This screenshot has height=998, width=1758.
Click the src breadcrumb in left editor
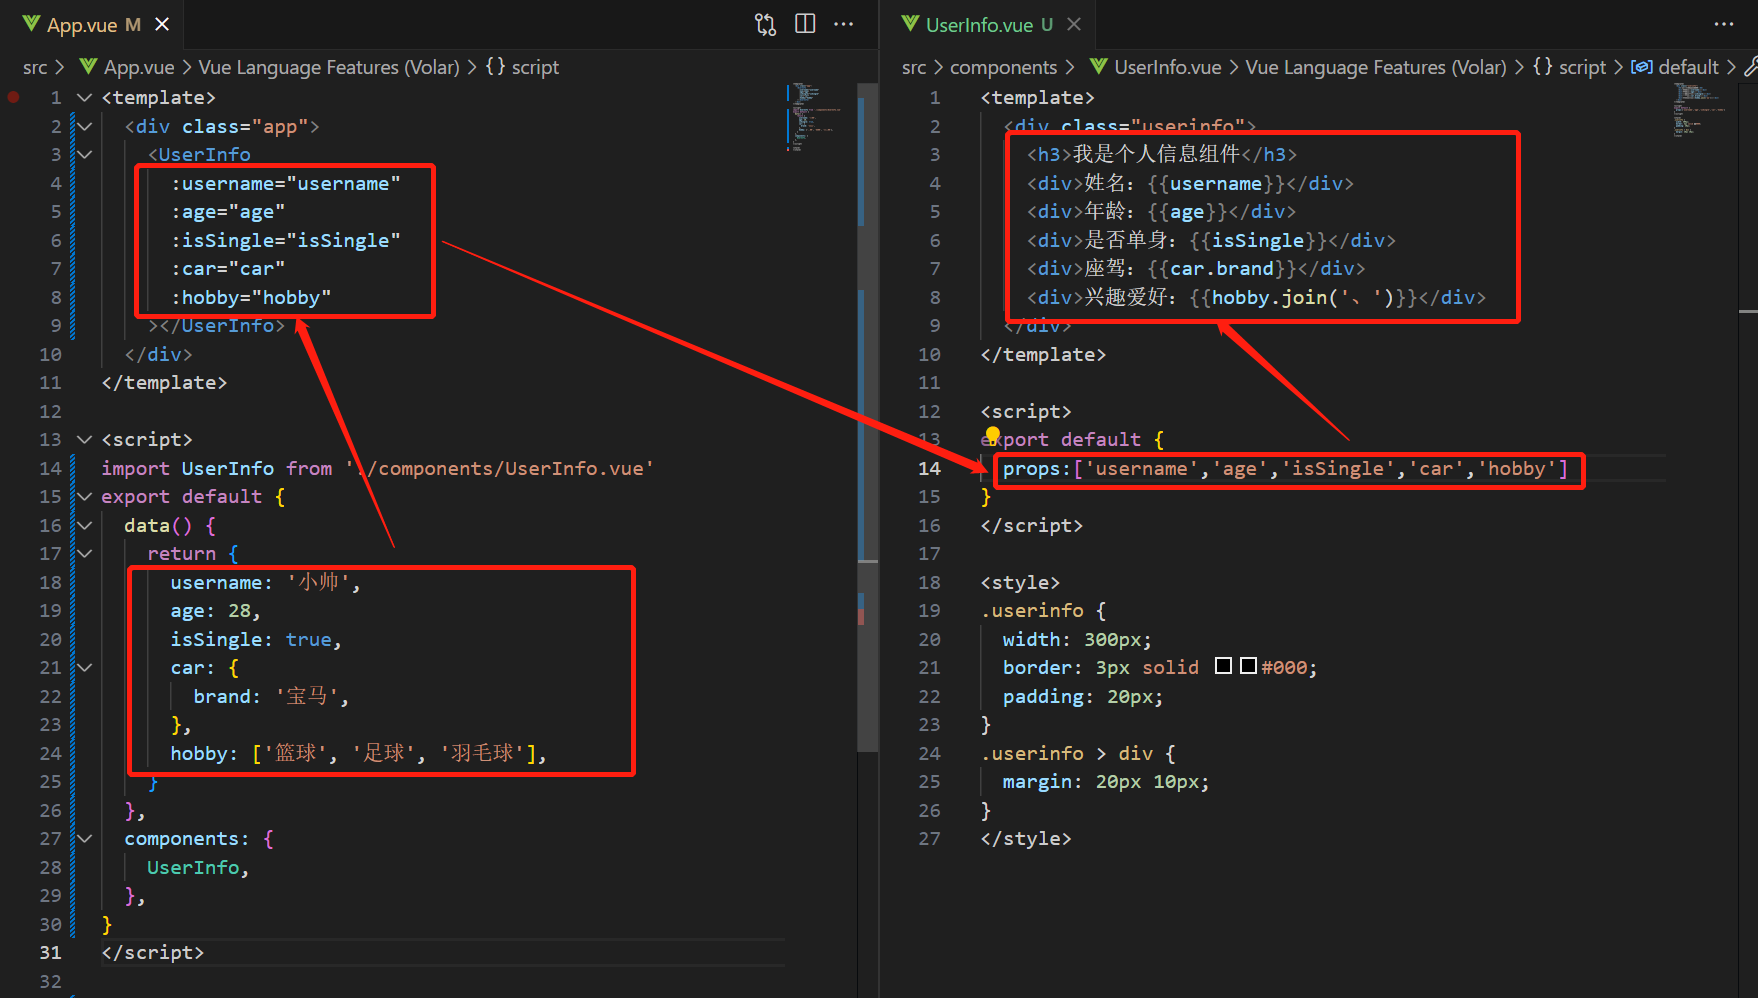point(35,67)
